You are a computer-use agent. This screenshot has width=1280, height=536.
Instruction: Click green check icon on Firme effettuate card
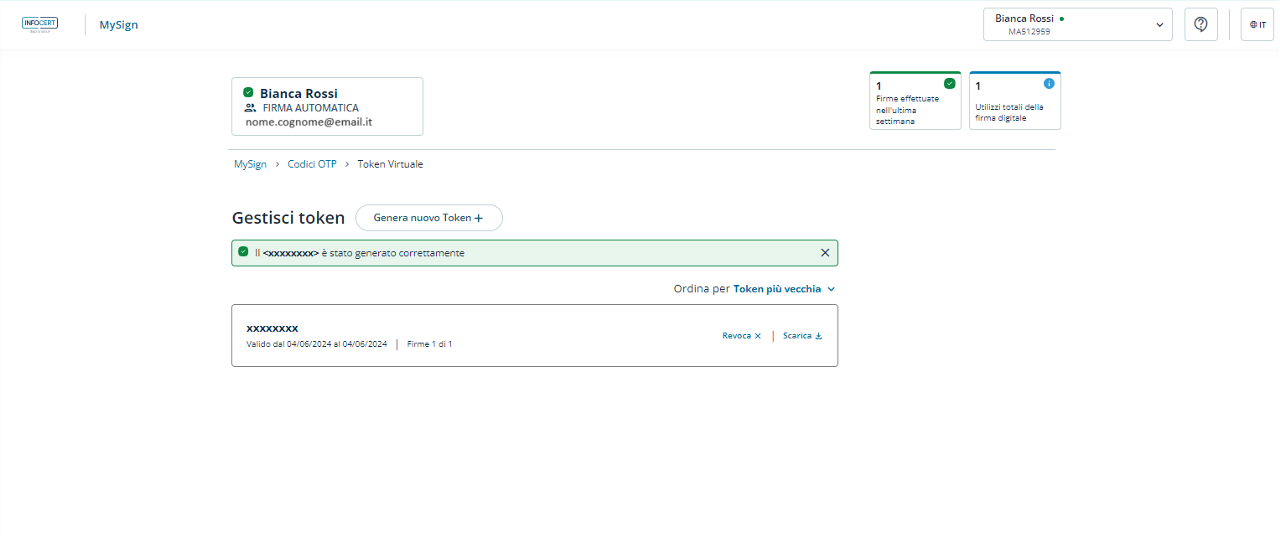(949, 84)
